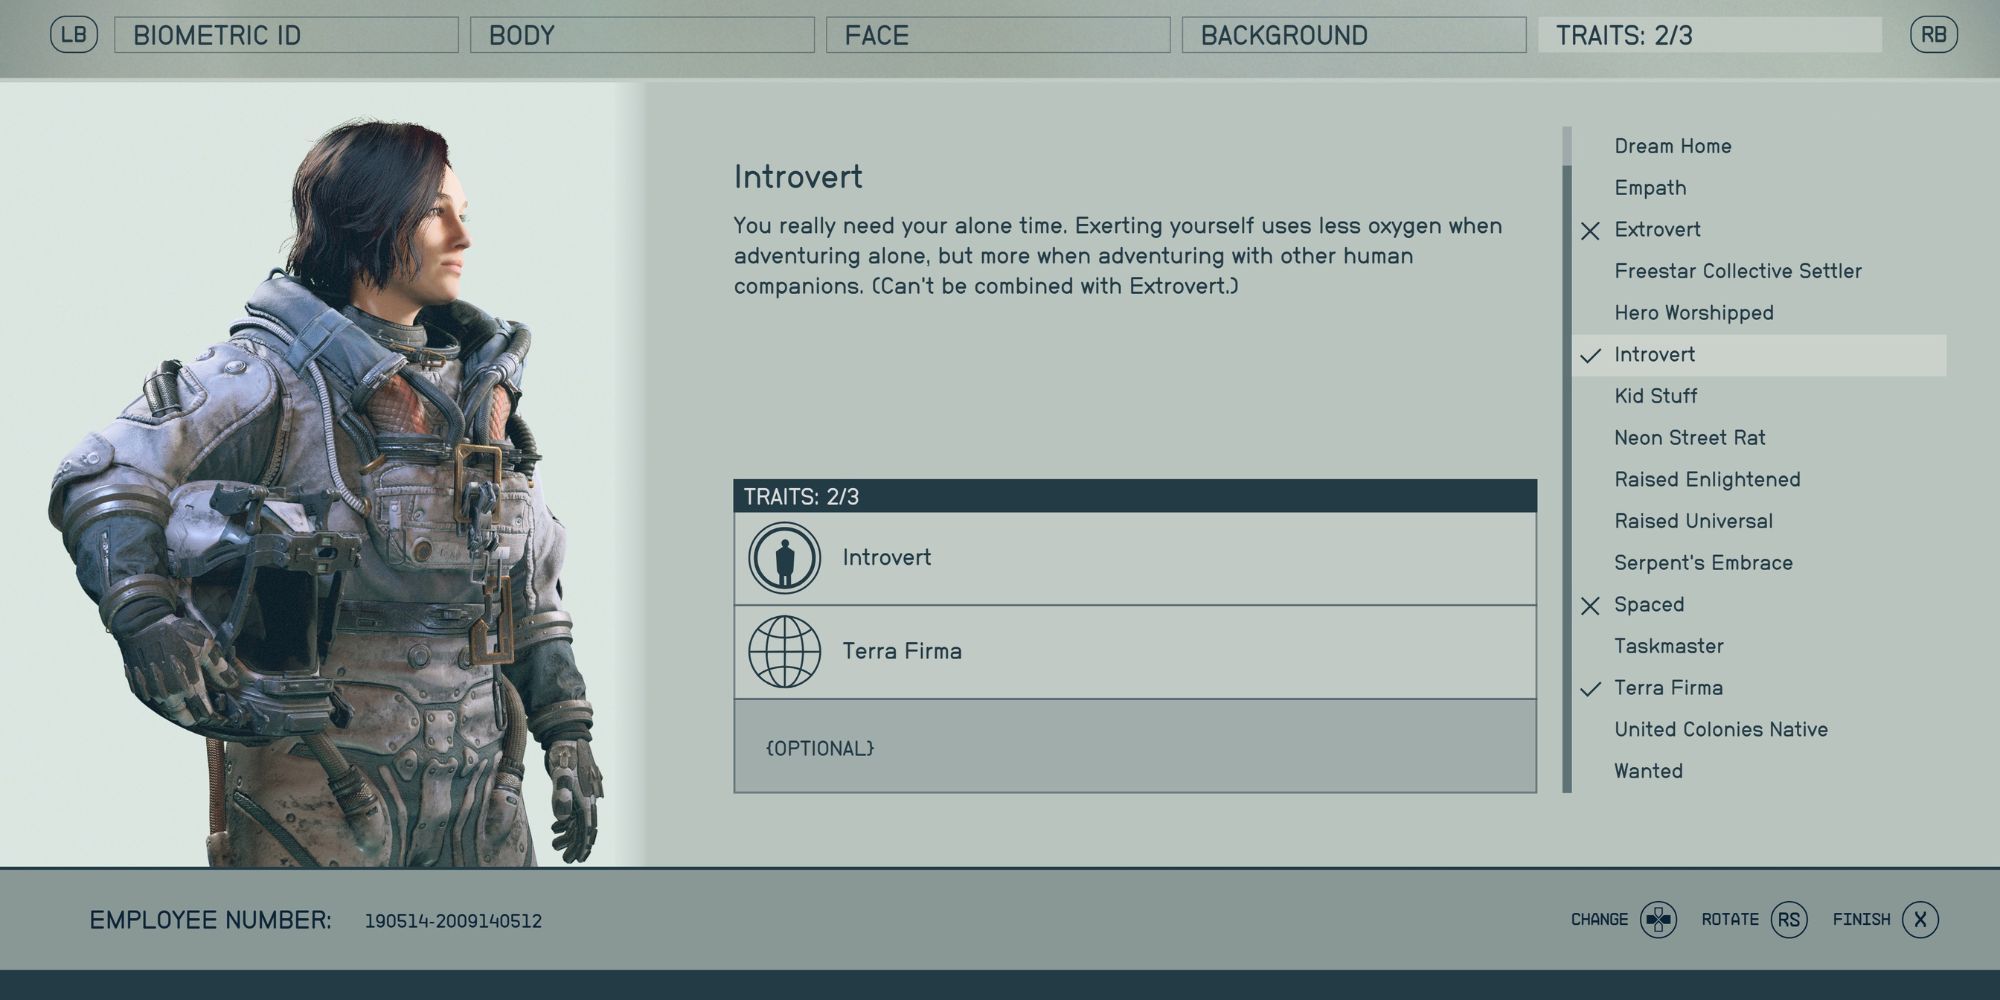Switch to the Body tab

coord(642,35)
